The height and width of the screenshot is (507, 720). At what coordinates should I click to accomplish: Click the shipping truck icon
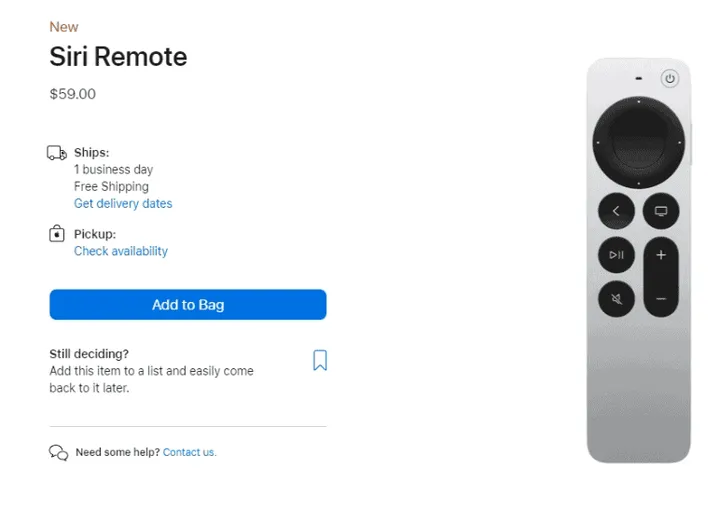click(x=57, y=153)
